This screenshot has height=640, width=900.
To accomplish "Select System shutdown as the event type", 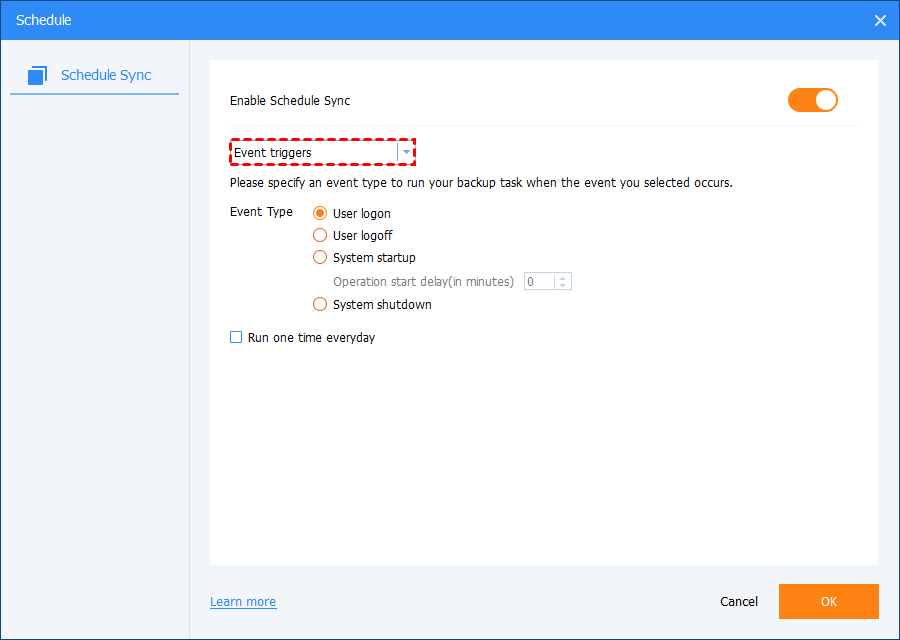I will click(320, 304).
